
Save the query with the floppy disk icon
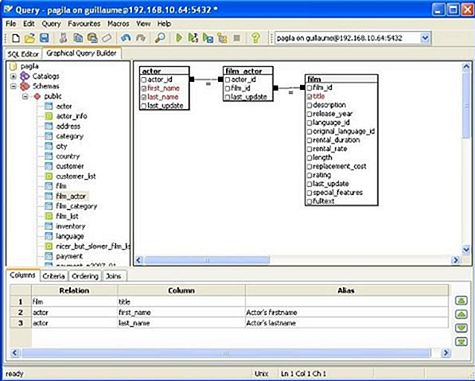point(44,38)
